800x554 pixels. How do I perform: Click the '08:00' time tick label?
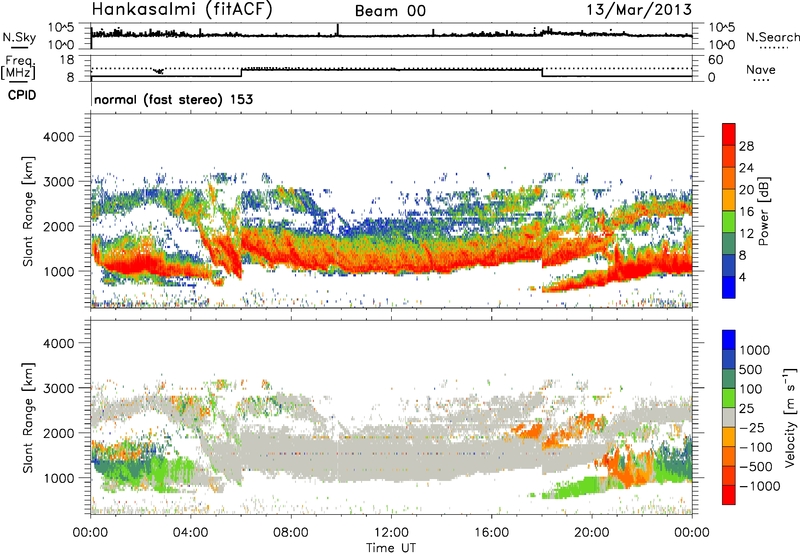coord(291,533)
